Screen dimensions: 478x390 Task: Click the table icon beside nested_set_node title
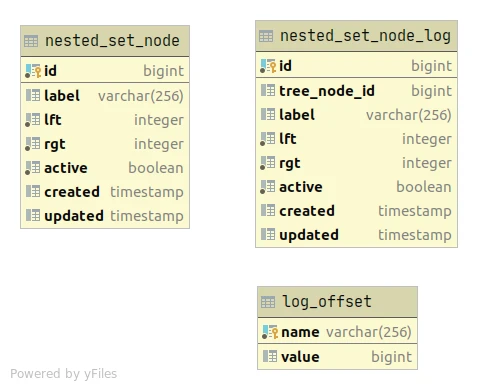point(31,41)
